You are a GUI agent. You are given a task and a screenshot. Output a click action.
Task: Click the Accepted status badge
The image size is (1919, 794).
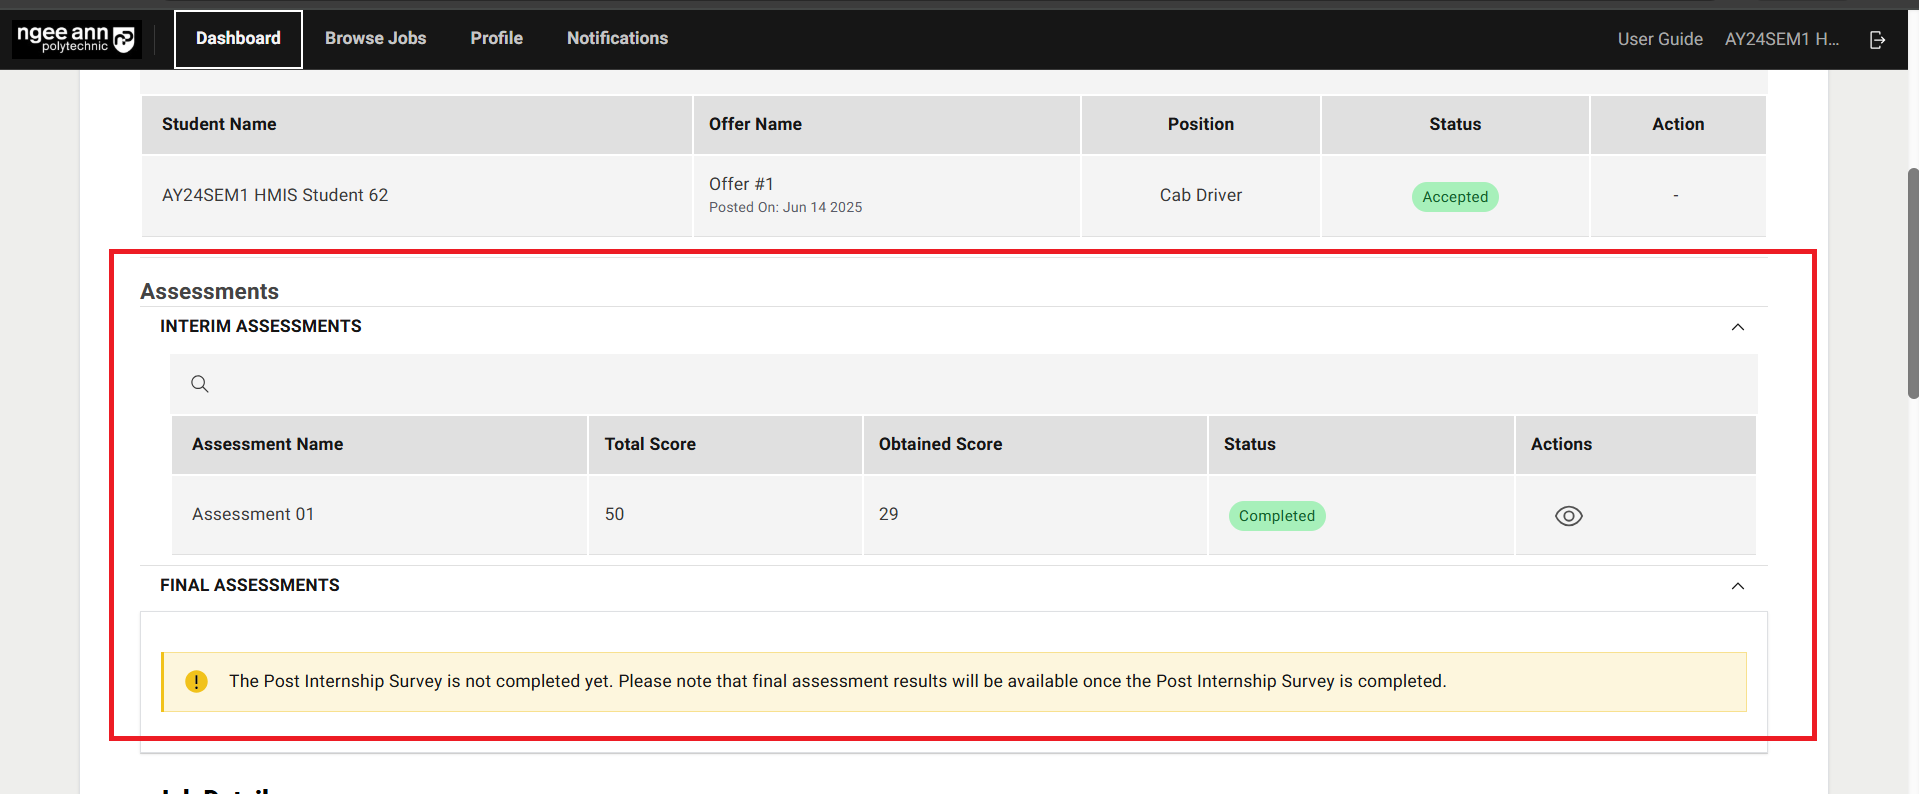pyautogui.click(x=1454, y=197)
